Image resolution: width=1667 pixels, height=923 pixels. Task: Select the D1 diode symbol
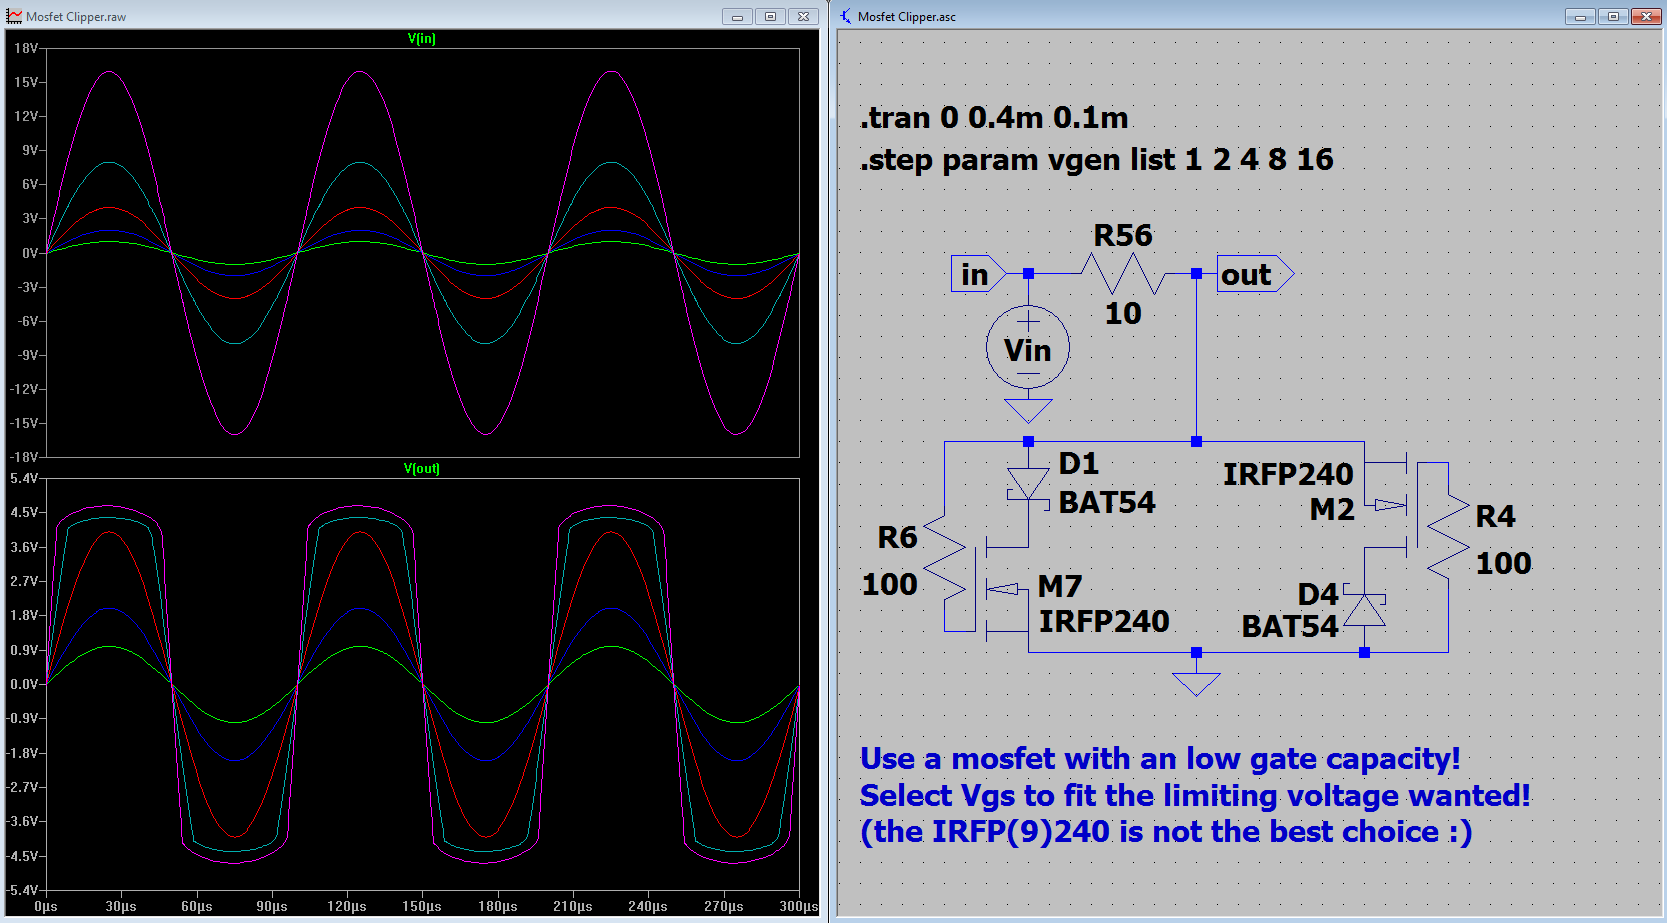point(1028,485)
